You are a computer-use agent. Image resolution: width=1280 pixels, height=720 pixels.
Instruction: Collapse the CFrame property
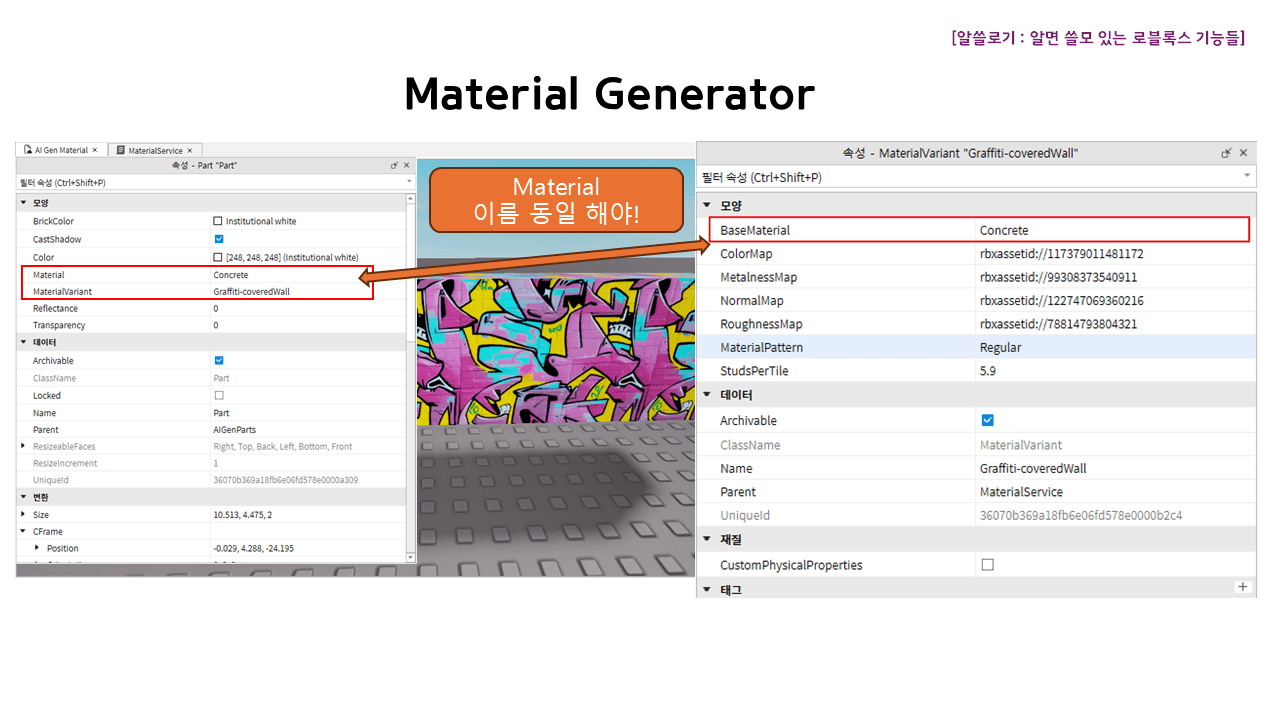24,531
